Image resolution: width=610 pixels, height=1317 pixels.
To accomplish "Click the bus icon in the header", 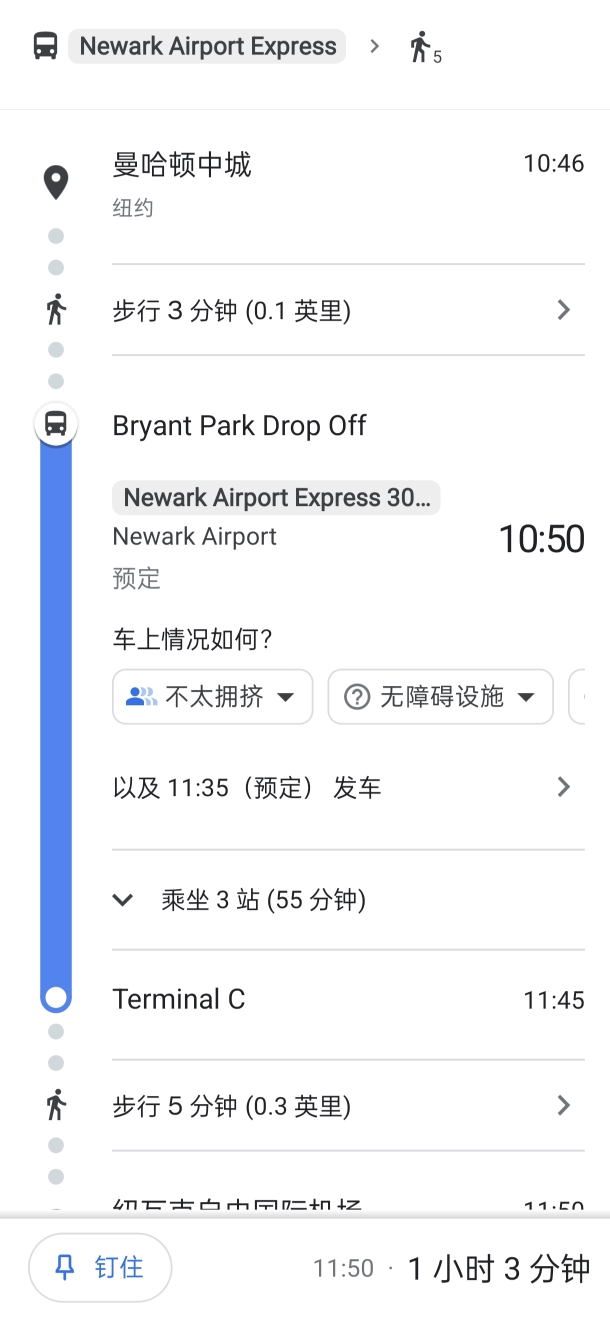I will point(45,46).
